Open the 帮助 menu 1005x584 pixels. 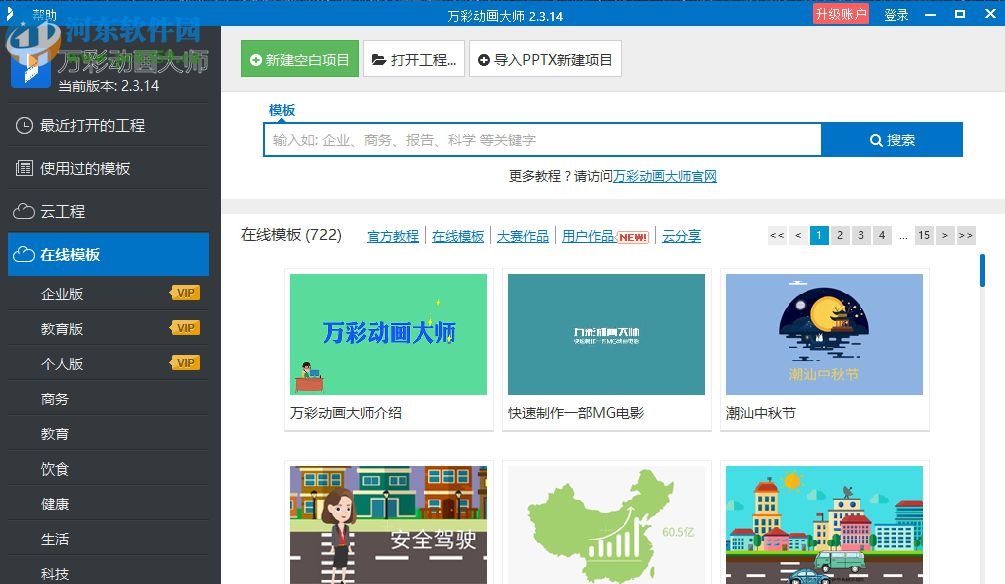46,14
